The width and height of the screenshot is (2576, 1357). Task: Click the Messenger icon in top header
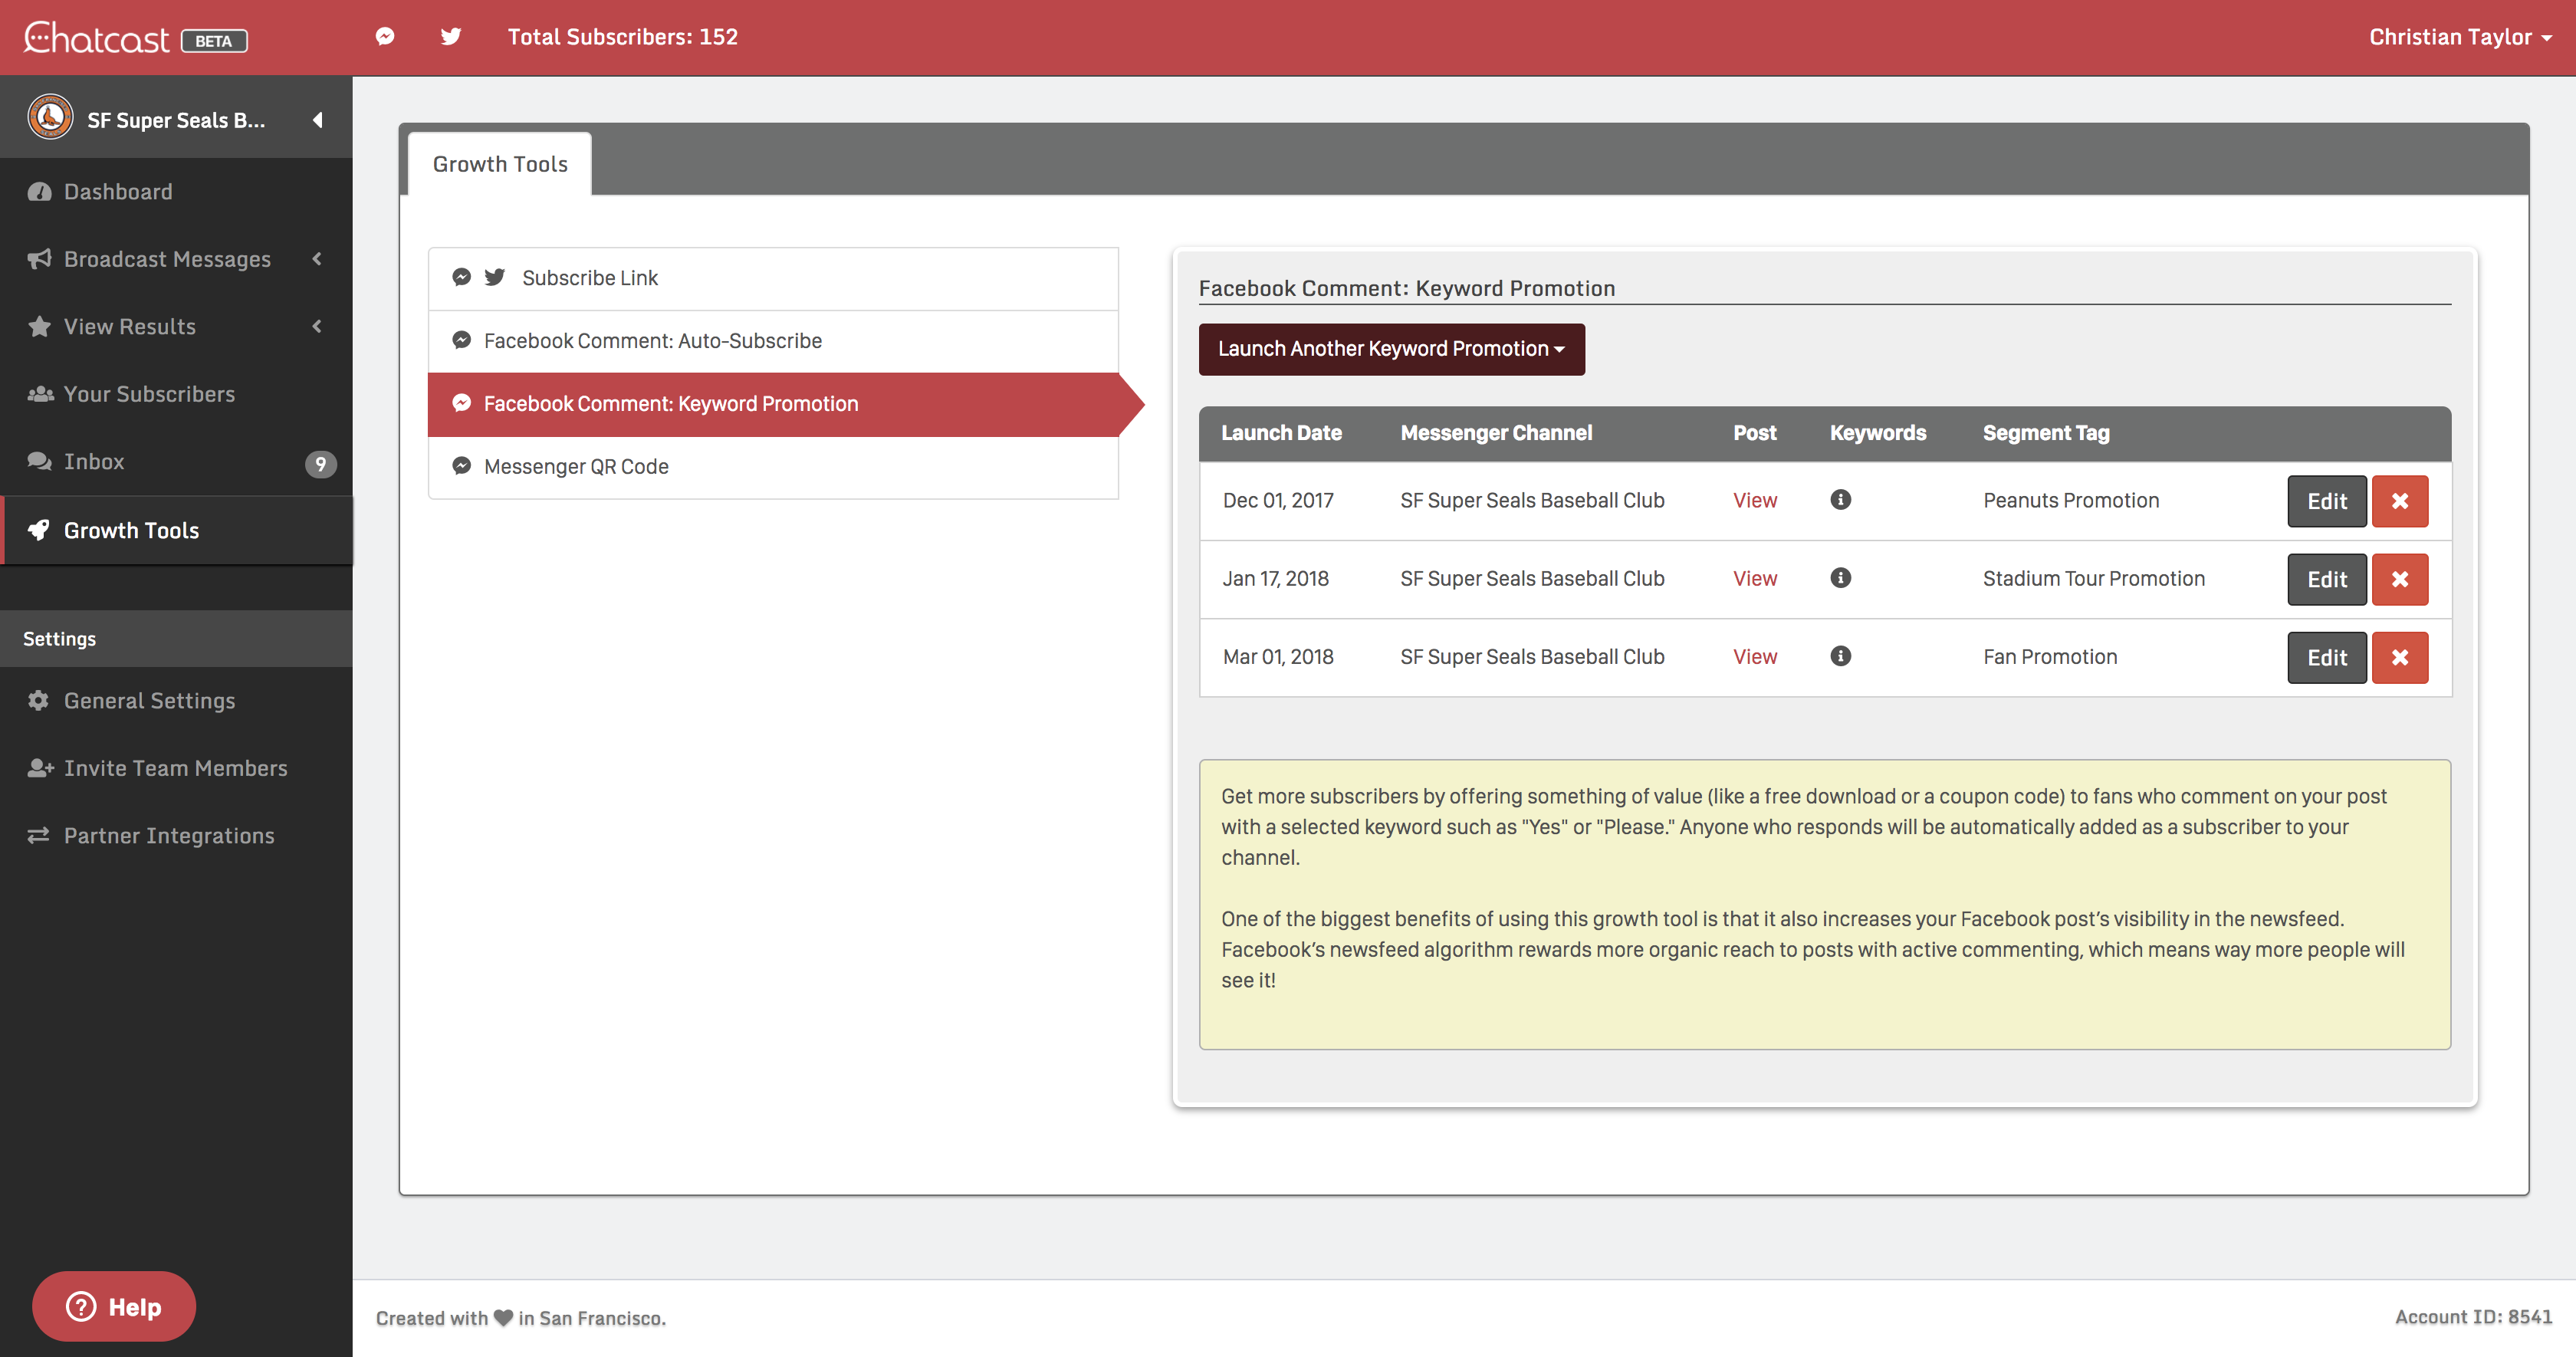coord(385,37)
